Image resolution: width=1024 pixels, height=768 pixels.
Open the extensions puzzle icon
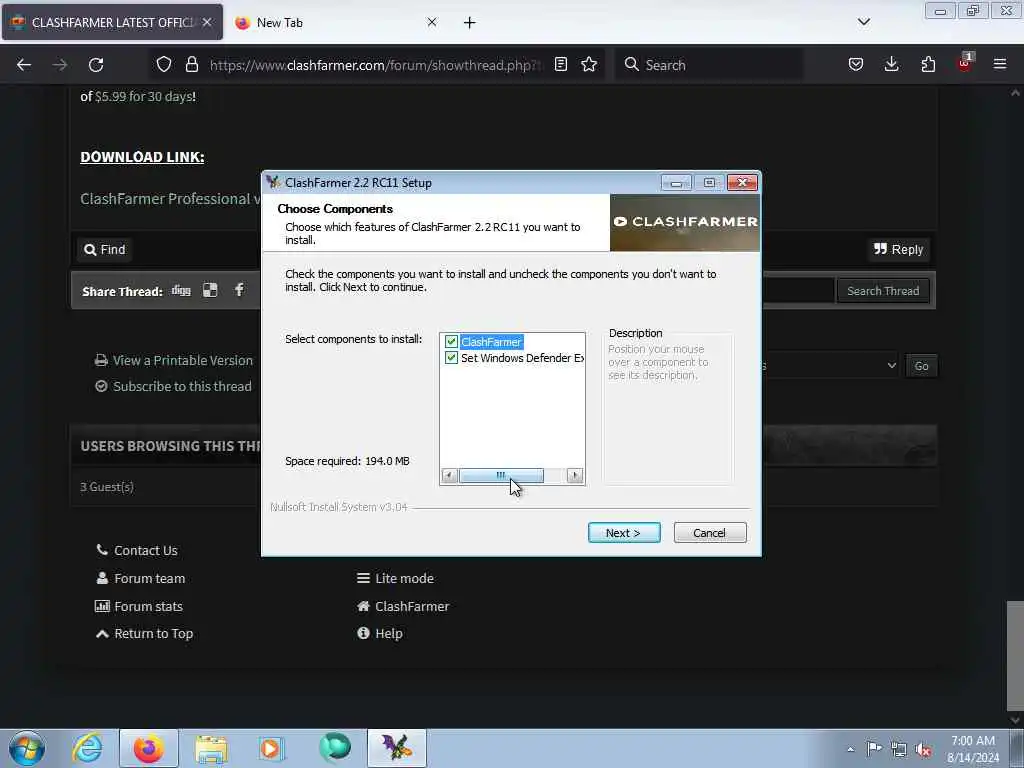928,65
